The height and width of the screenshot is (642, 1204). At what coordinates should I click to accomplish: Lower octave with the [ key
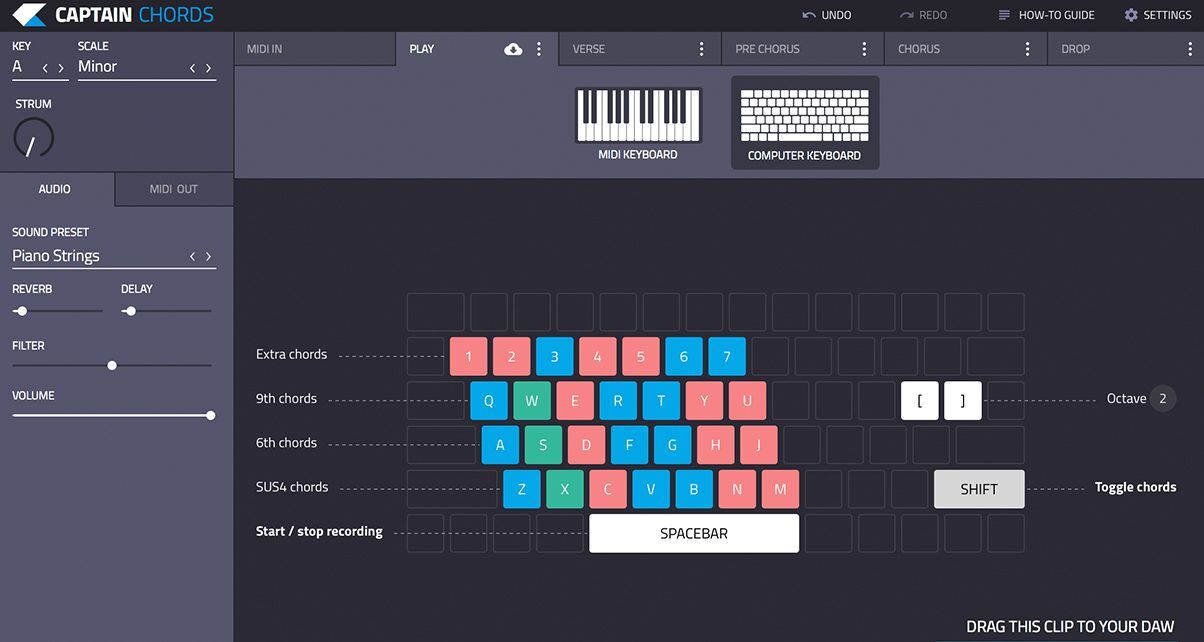[920, 400]
